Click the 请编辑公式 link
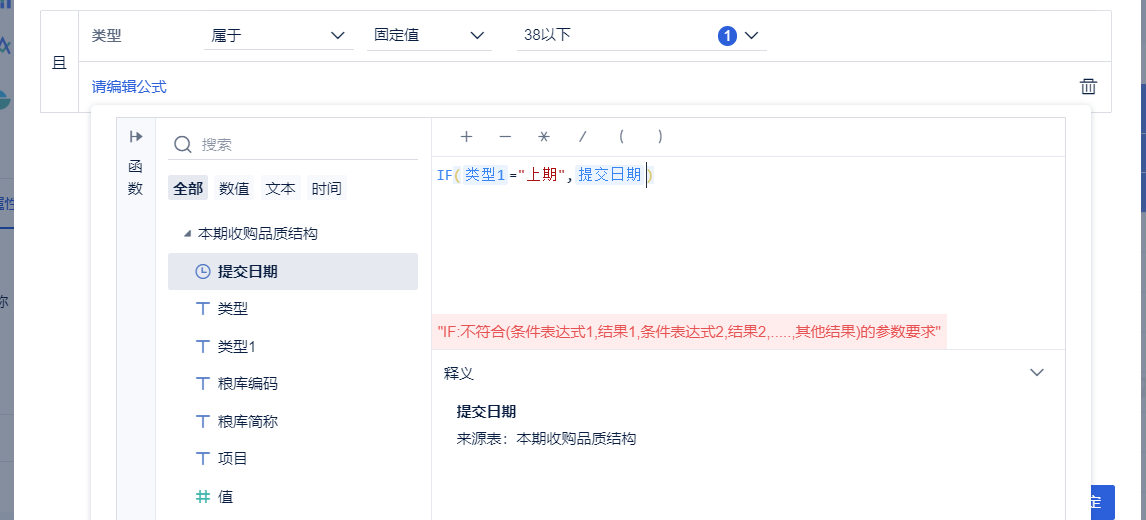Viewport: 1146px width, 520px height. pos(129,87)
